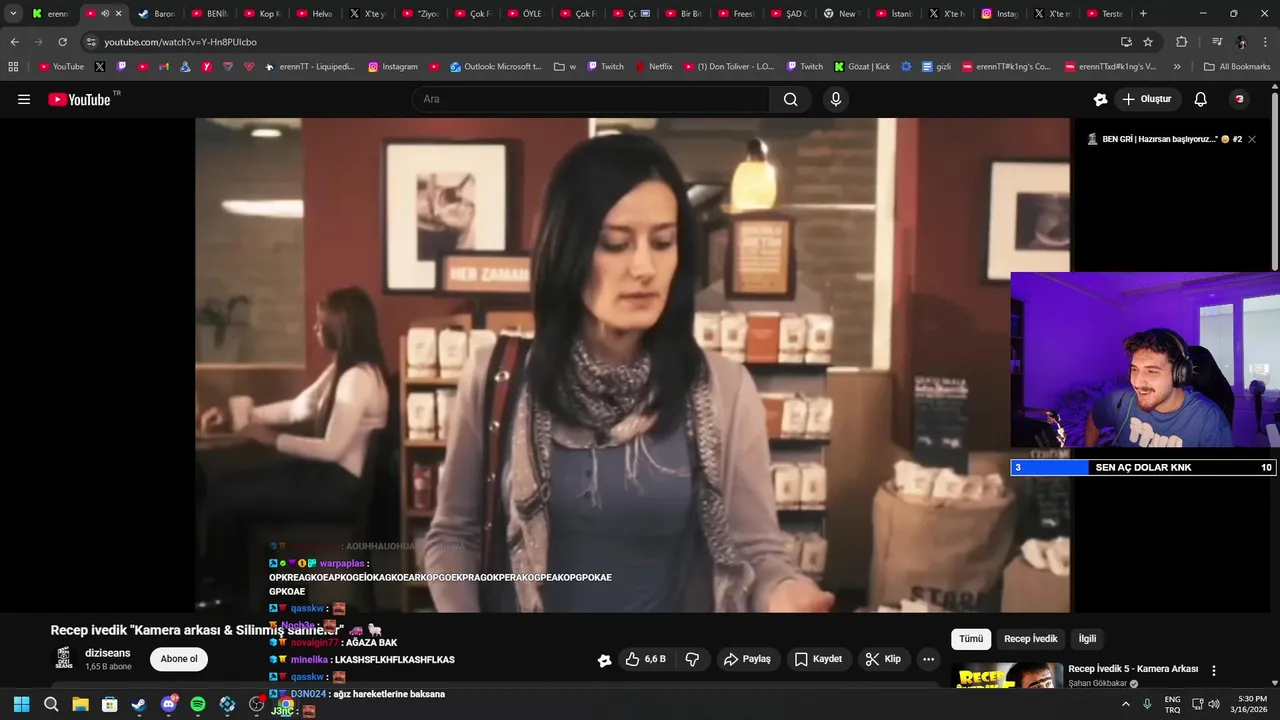Switch to the Helva browser tab

point(314,14)
